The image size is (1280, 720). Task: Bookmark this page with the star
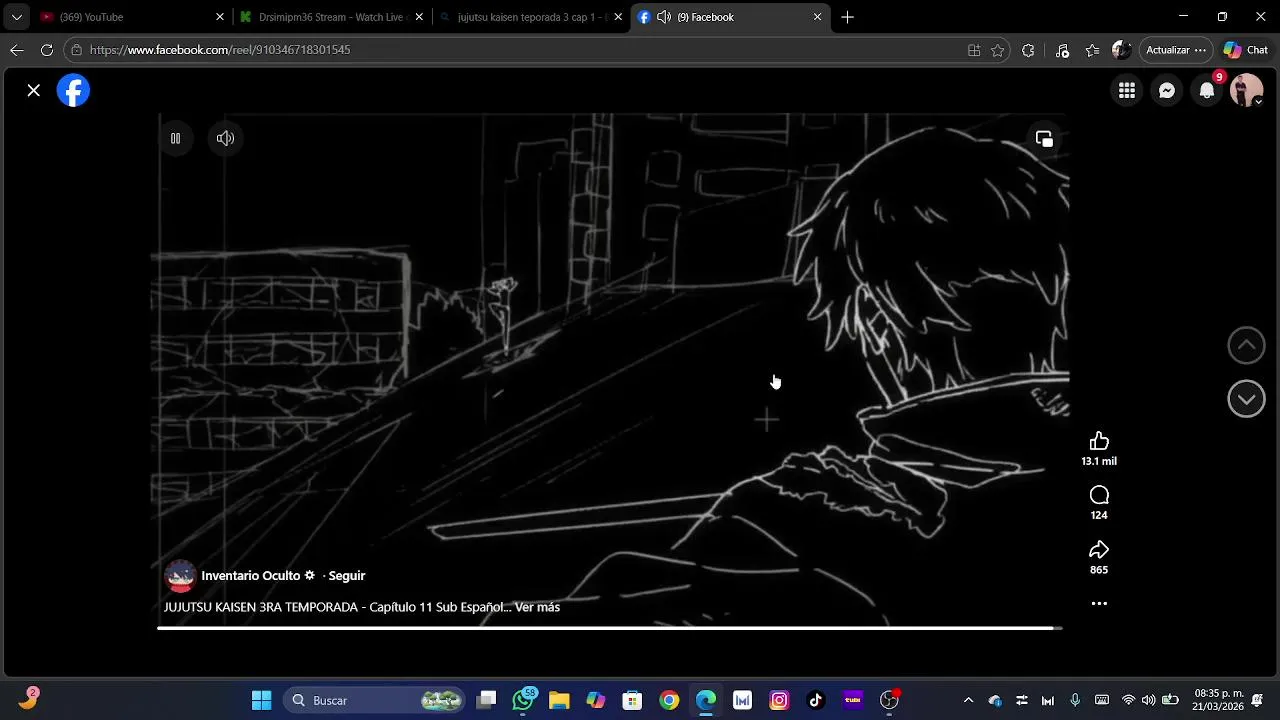tap(998, 50)
